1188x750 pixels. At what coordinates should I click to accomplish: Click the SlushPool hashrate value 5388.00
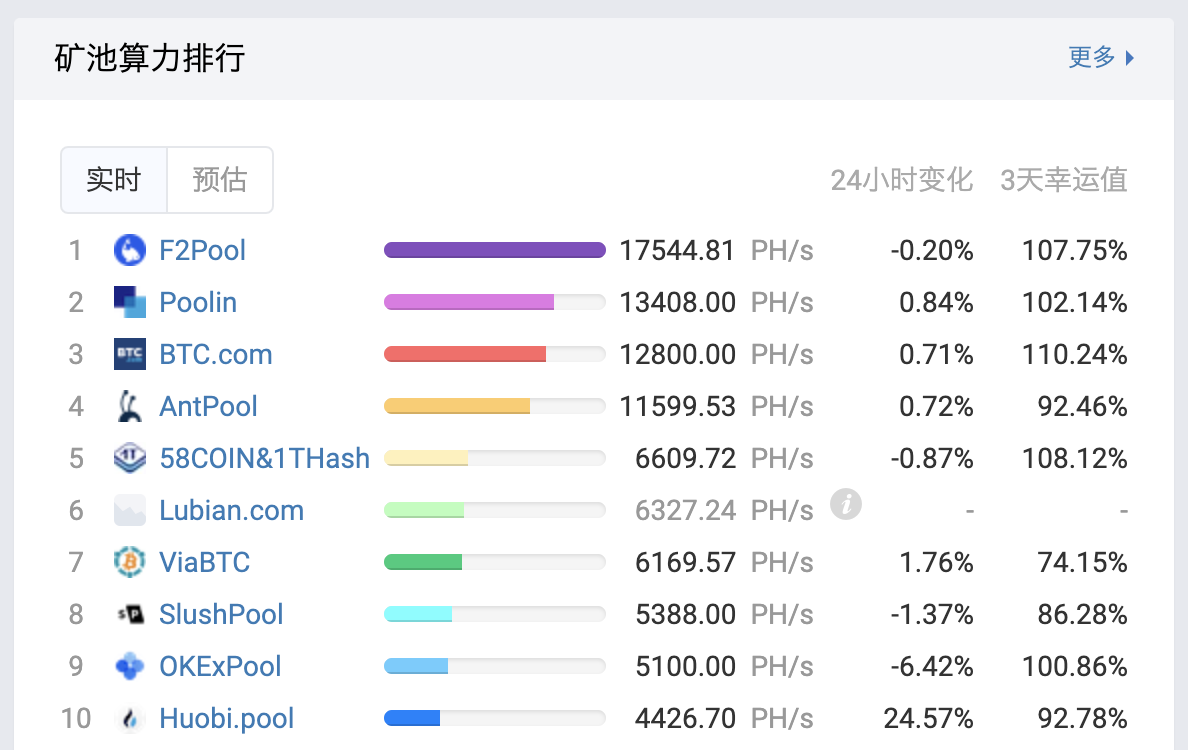(686, 614)
